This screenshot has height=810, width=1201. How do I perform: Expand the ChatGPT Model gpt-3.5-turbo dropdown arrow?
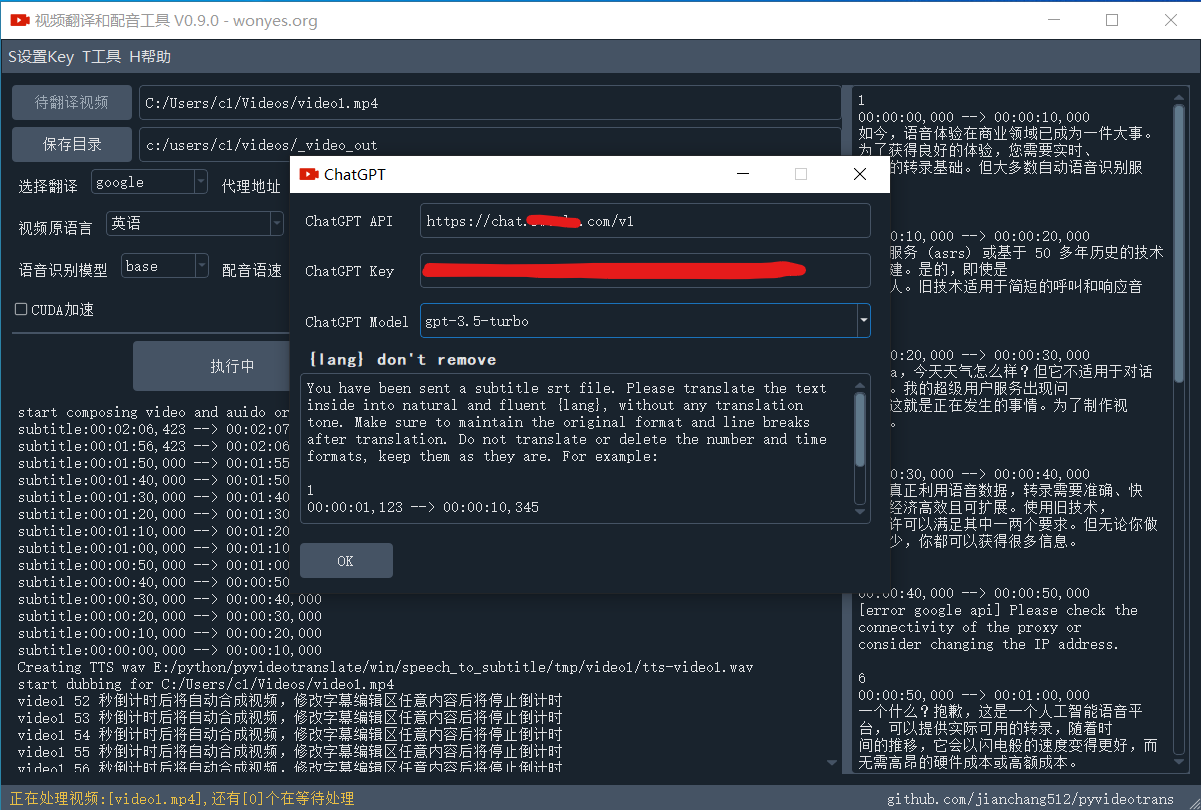pos(863,321)
